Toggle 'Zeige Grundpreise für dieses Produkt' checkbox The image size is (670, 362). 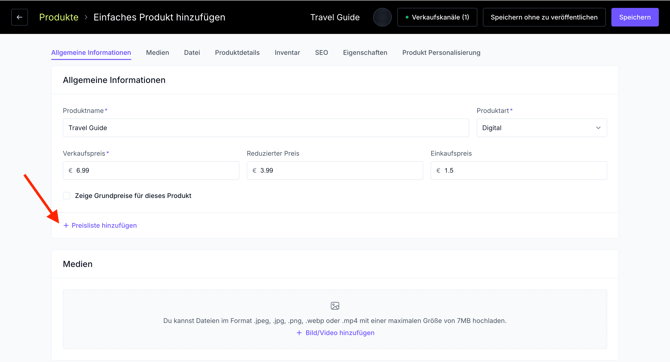(x=67, y=196)
